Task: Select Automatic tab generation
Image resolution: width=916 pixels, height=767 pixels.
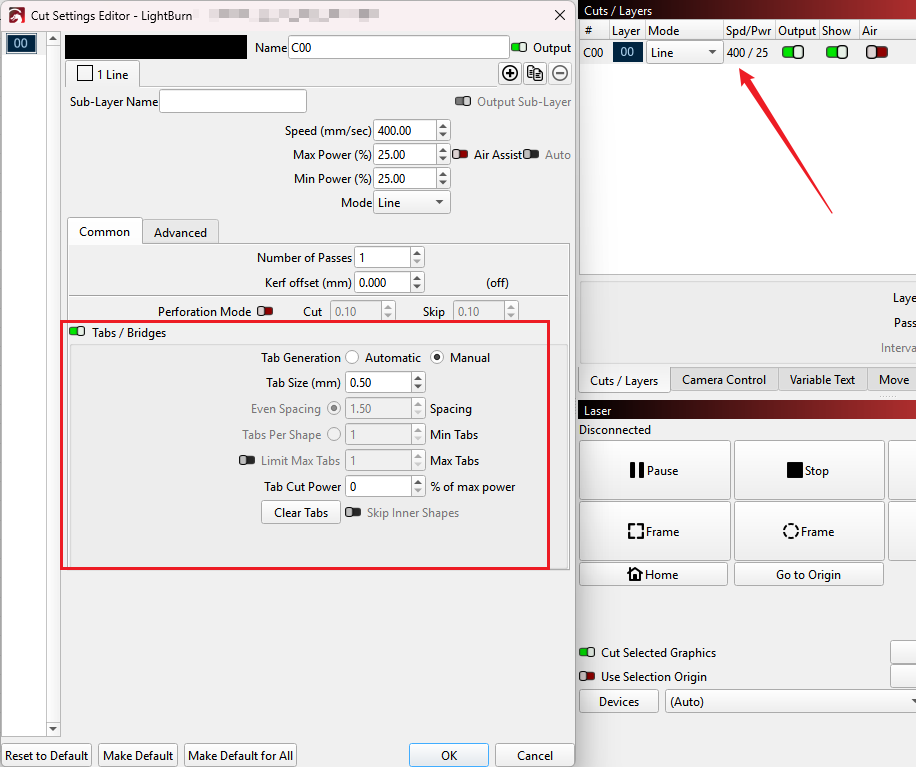Action: click(352, 358)
